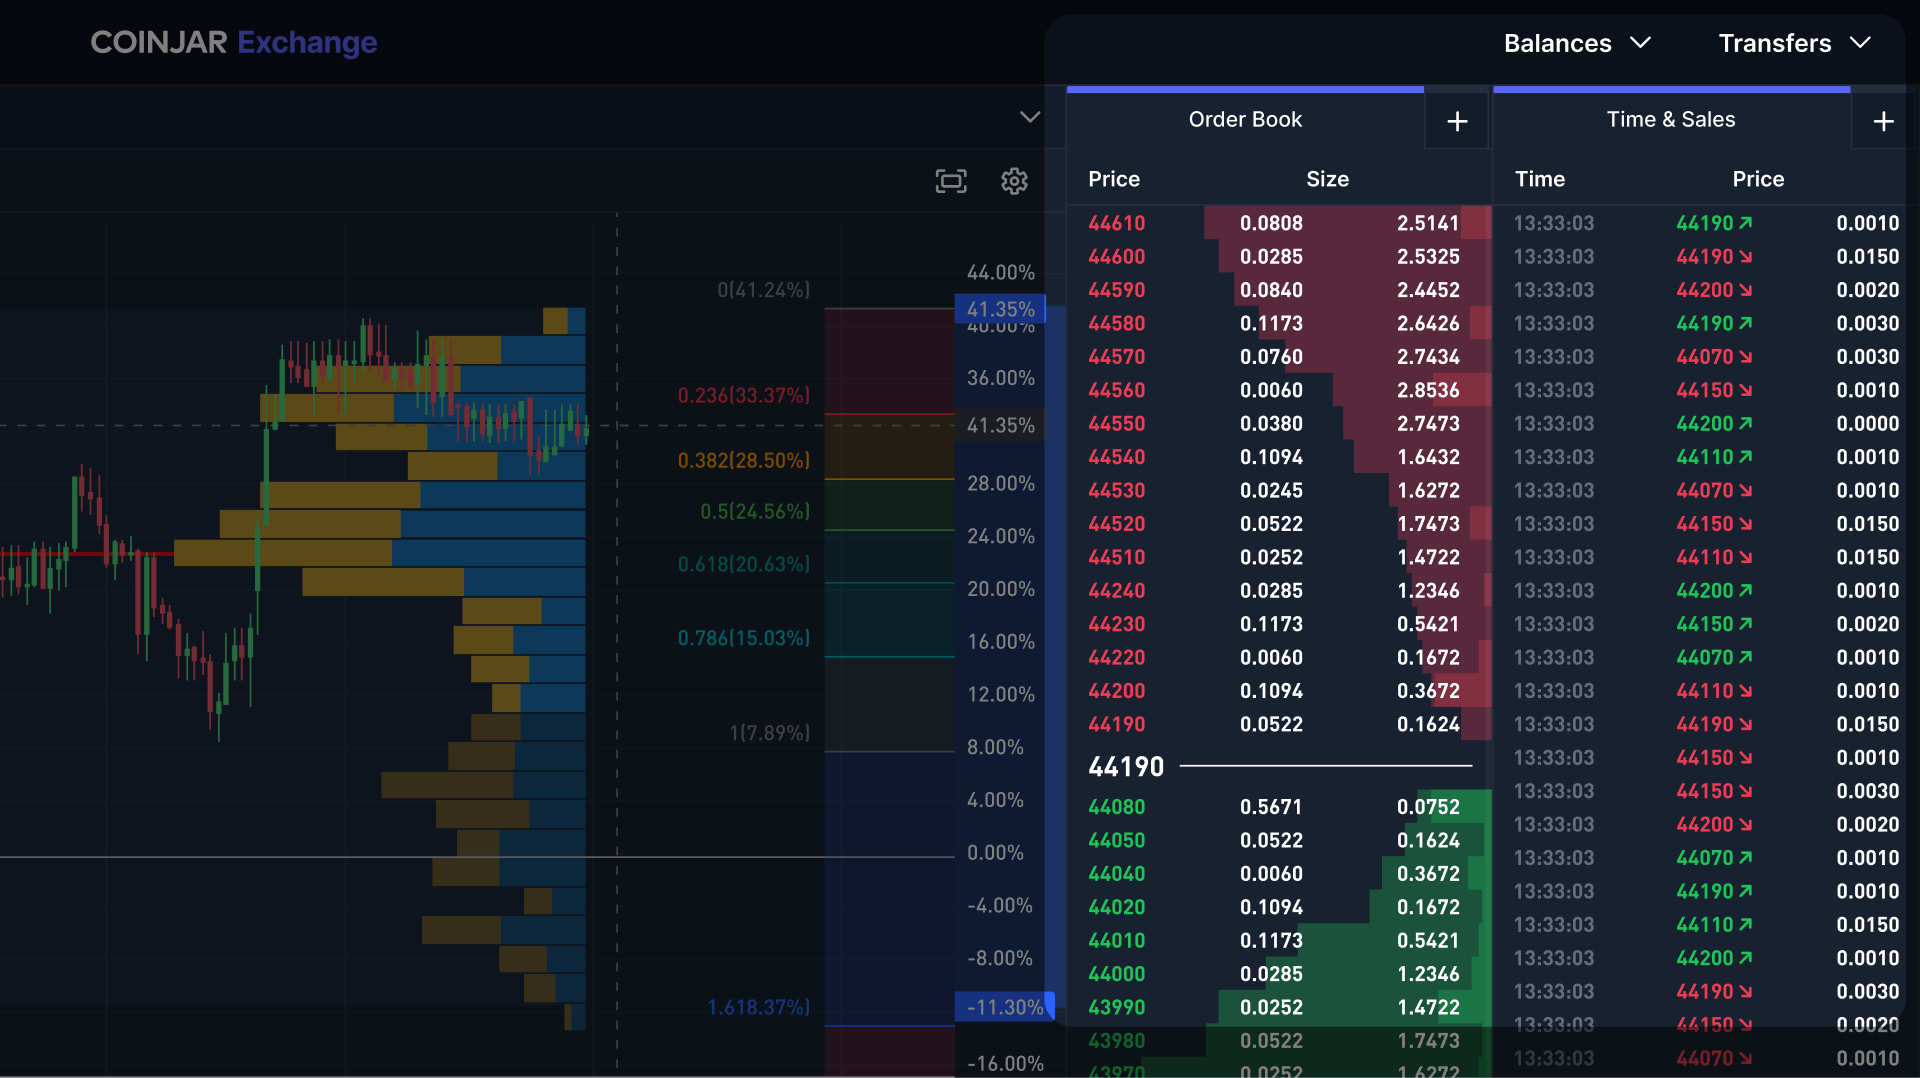Add panel next to Time & Sales tab
This screenshot has width=1920, height=1078.
1883,121
